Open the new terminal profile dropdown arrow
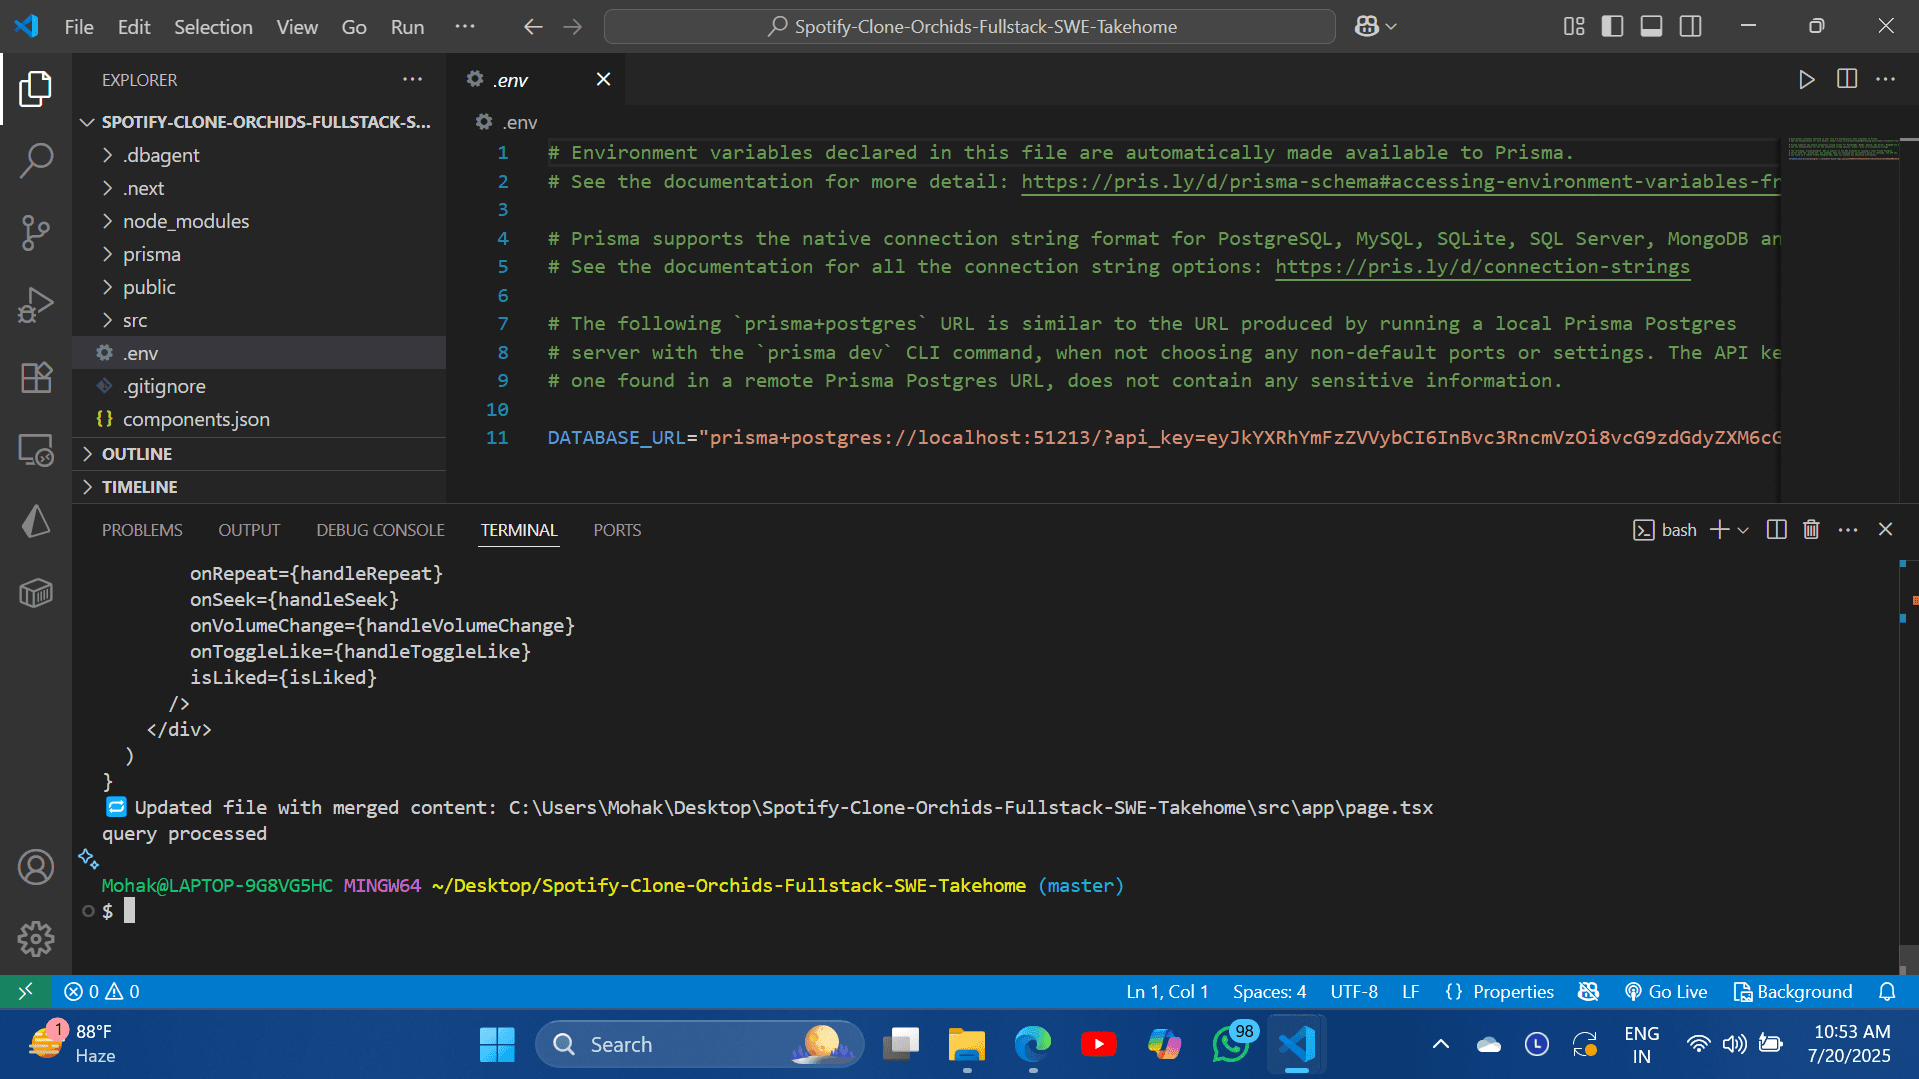The image size is (1919, 1079). coord(1743,530)
